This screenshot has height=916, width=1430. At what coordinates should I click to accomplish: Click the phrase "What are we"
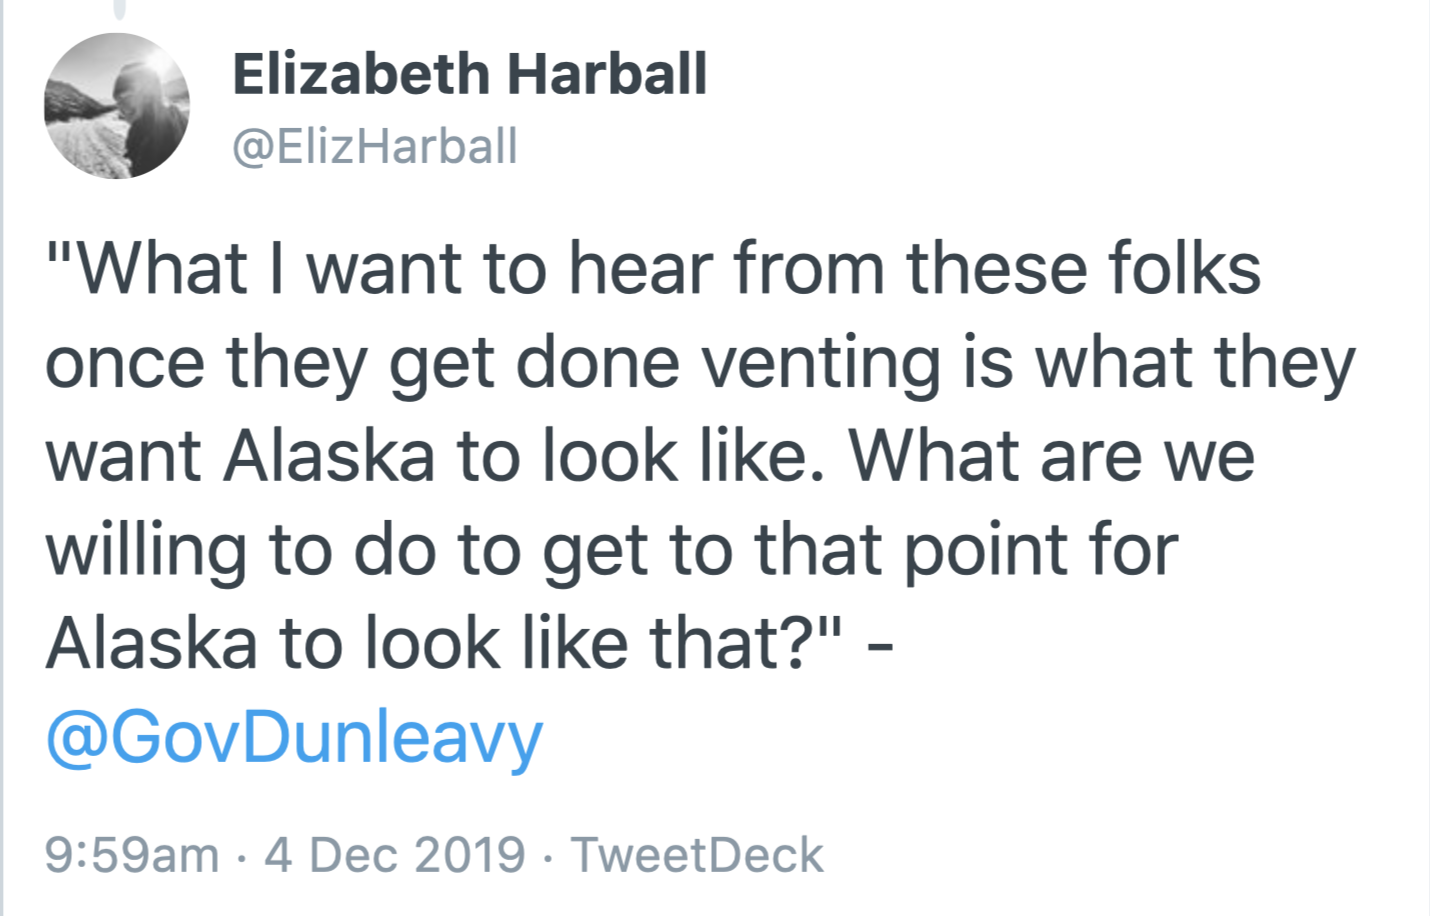pos(1052,456)
